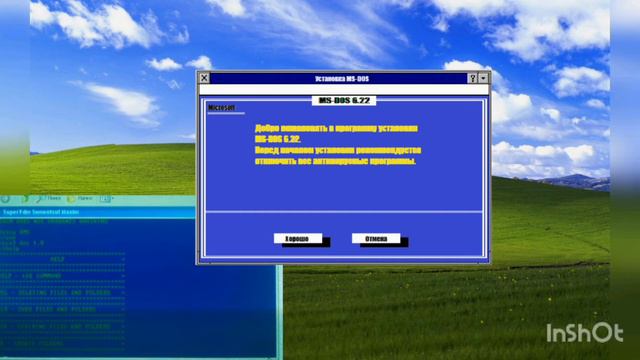This screenshot has height=360, width=640.
Task: Click the MS-DOS 6.22 heading label
Action: (344, 100)
